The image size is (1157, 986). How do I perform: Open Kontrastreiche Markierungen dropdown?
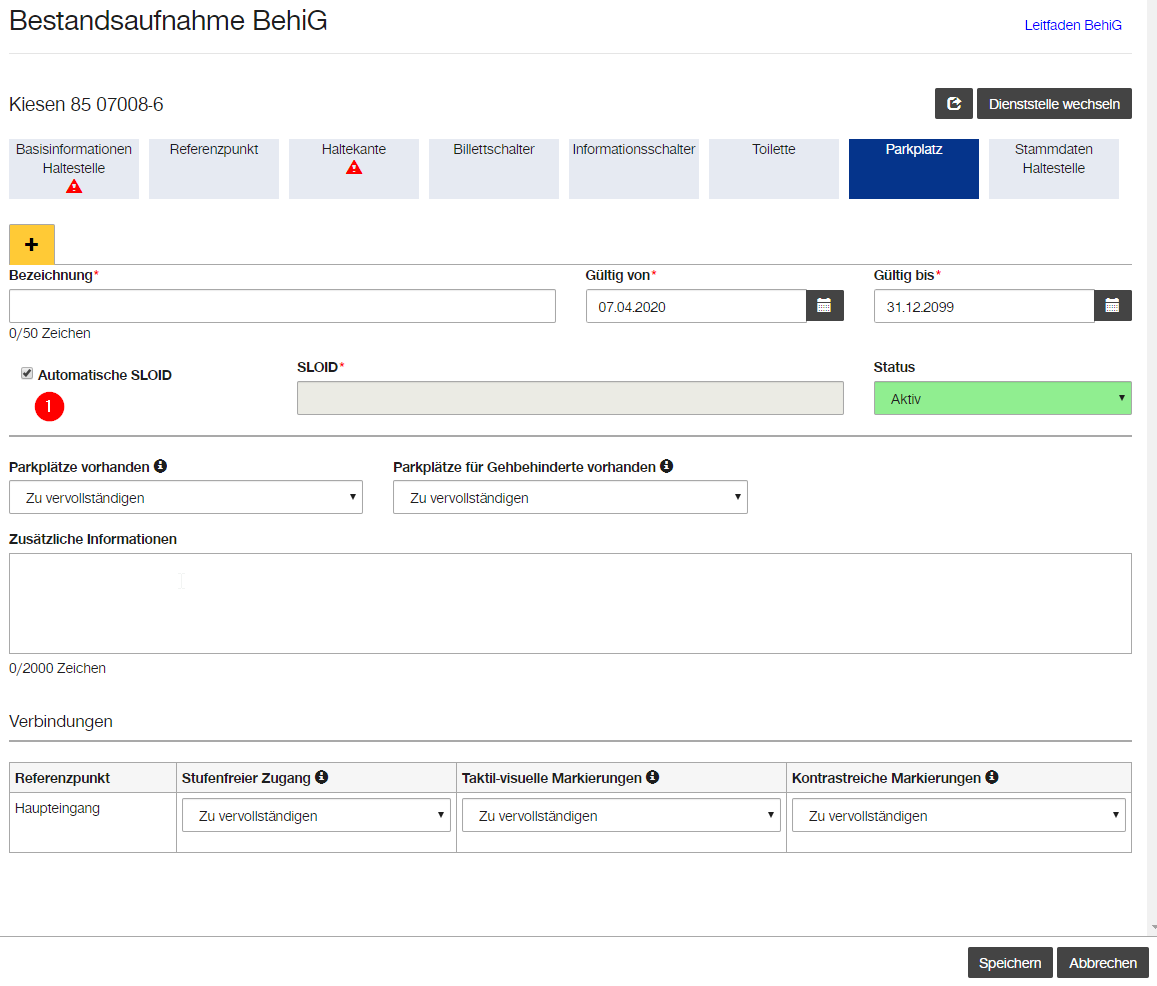click(959, 815)
